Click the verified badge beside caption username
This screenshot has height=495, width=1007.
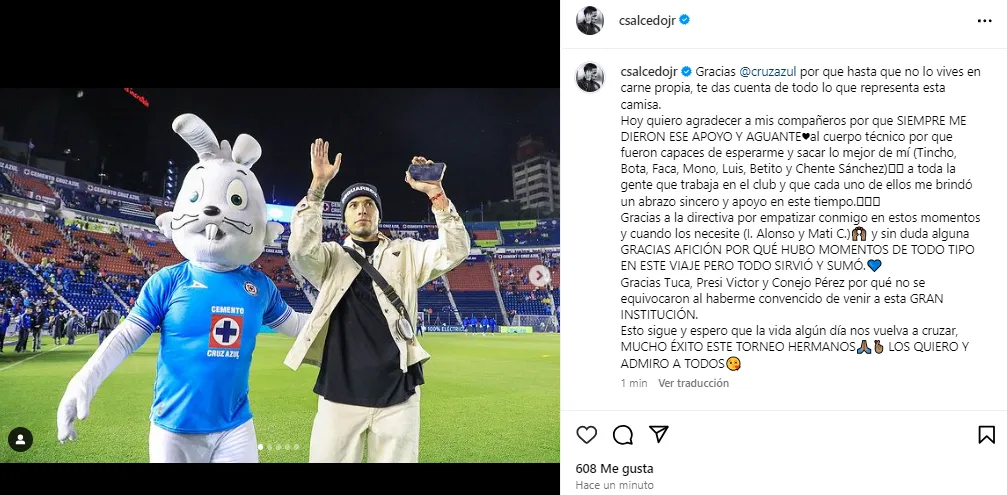tap(686, 71)
